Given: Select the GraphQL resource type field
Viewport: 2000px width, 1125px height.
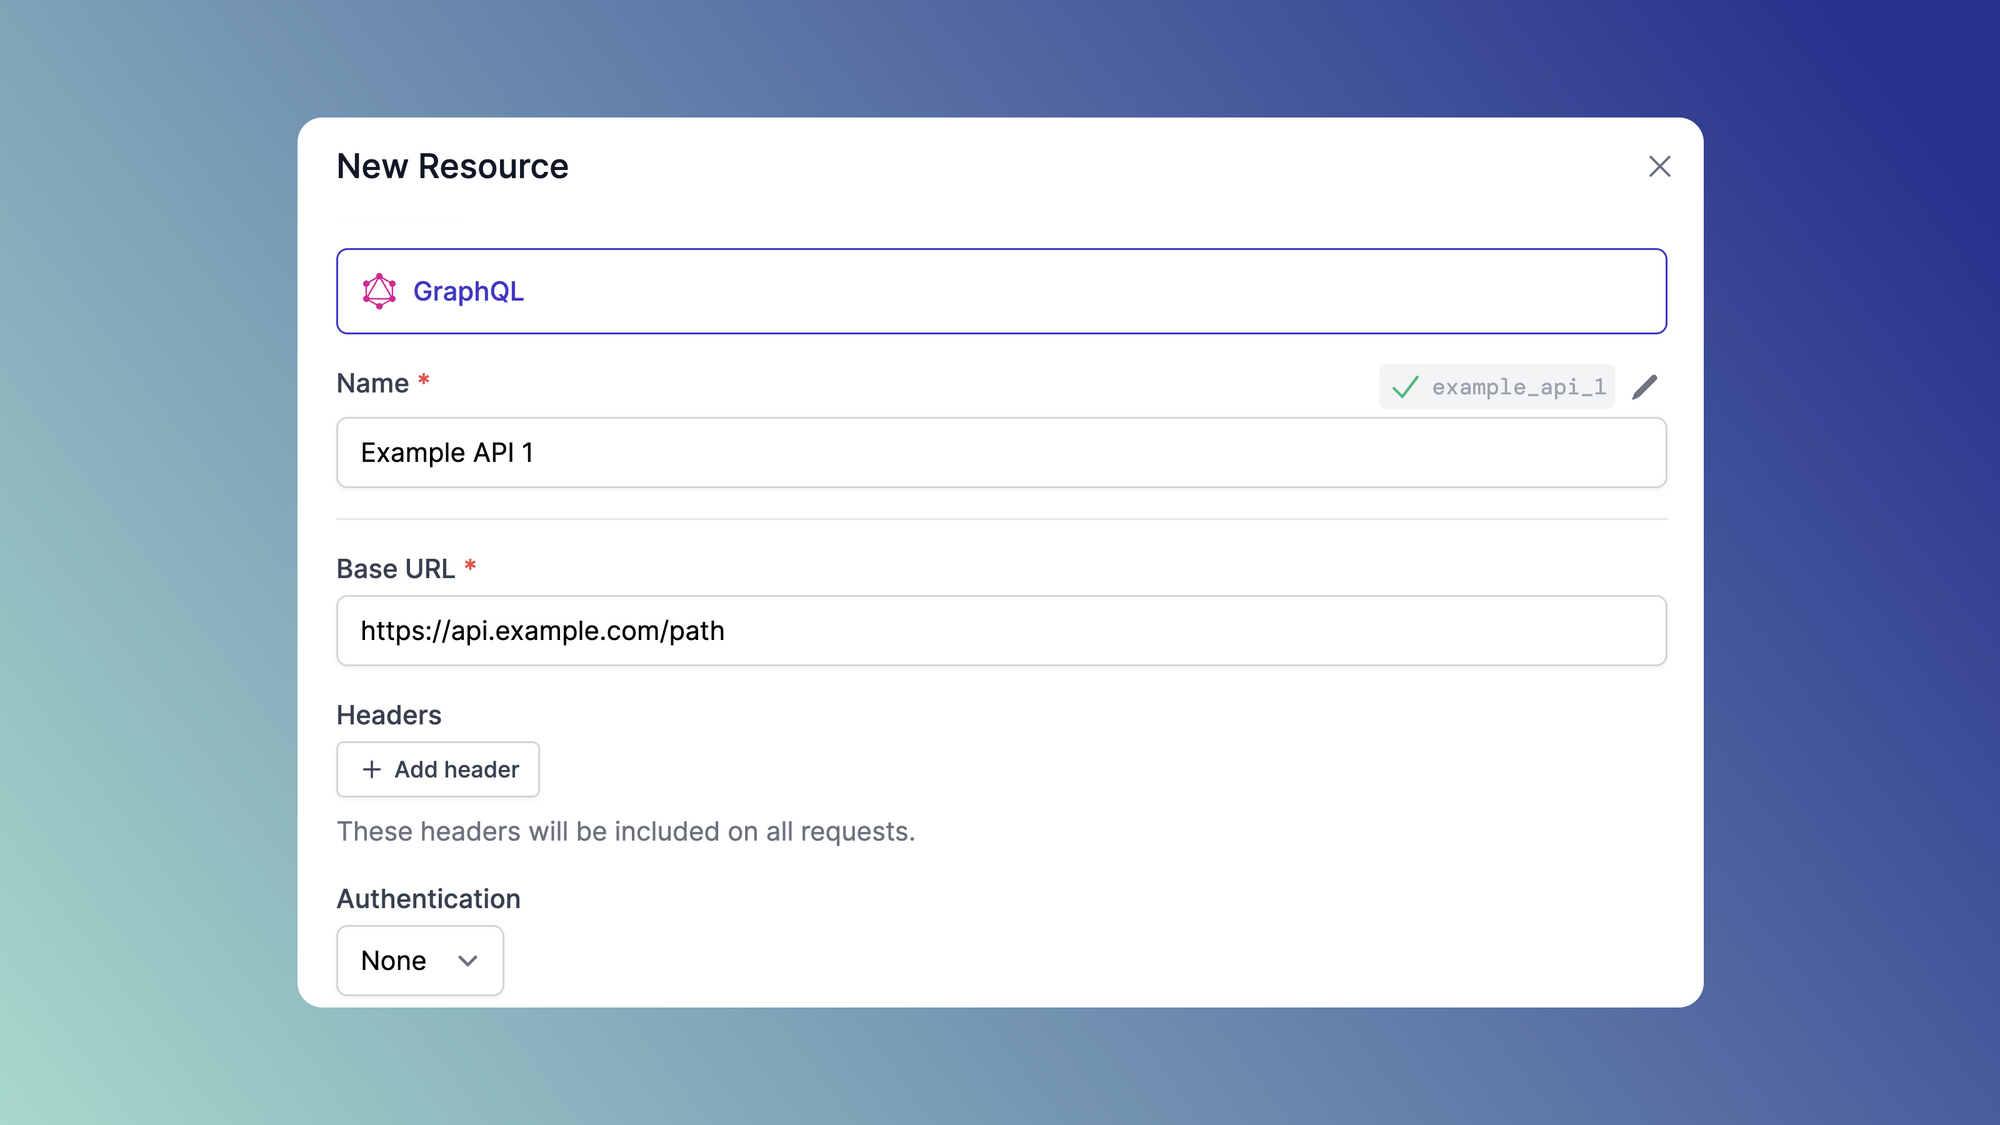Looking at the screenshot, I should (1001, 291).
